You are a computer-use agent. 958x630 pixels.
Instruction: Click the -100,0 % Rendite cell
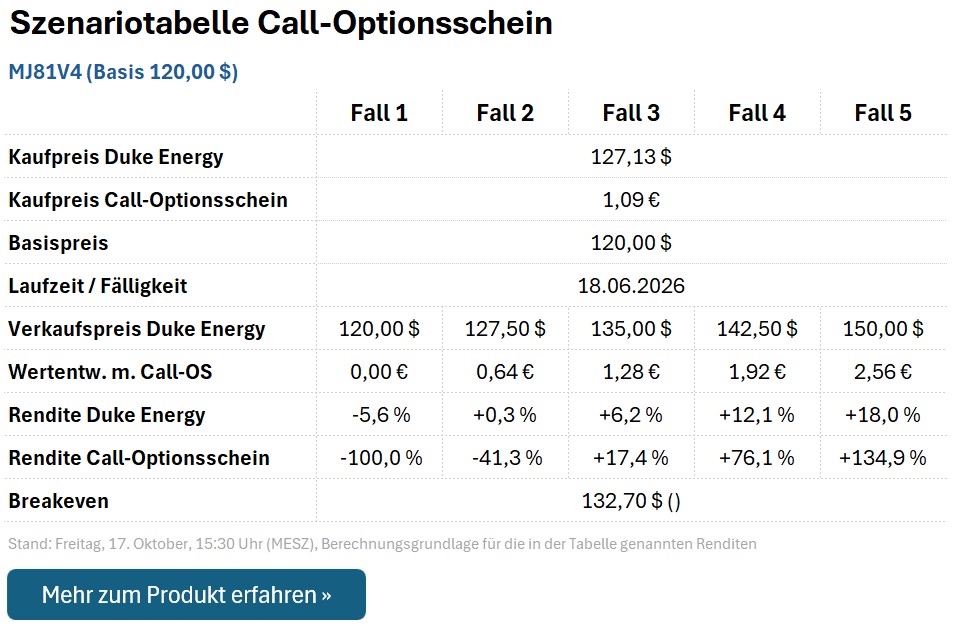click(x=380, y=458)
